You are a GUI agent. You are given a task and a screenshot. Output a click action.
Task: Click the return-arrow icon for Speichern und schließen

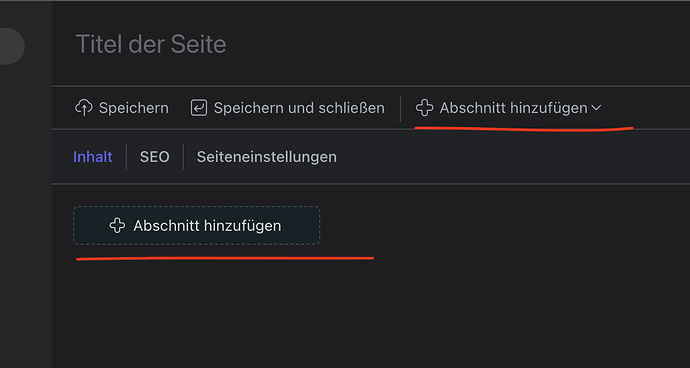(199, 108)
